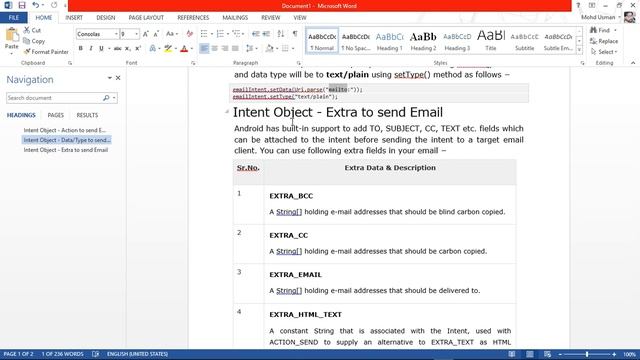Image resolution: width=640 pixels, height=360 pixels.
Task: Toggle italic formatting
Action: 91,49
